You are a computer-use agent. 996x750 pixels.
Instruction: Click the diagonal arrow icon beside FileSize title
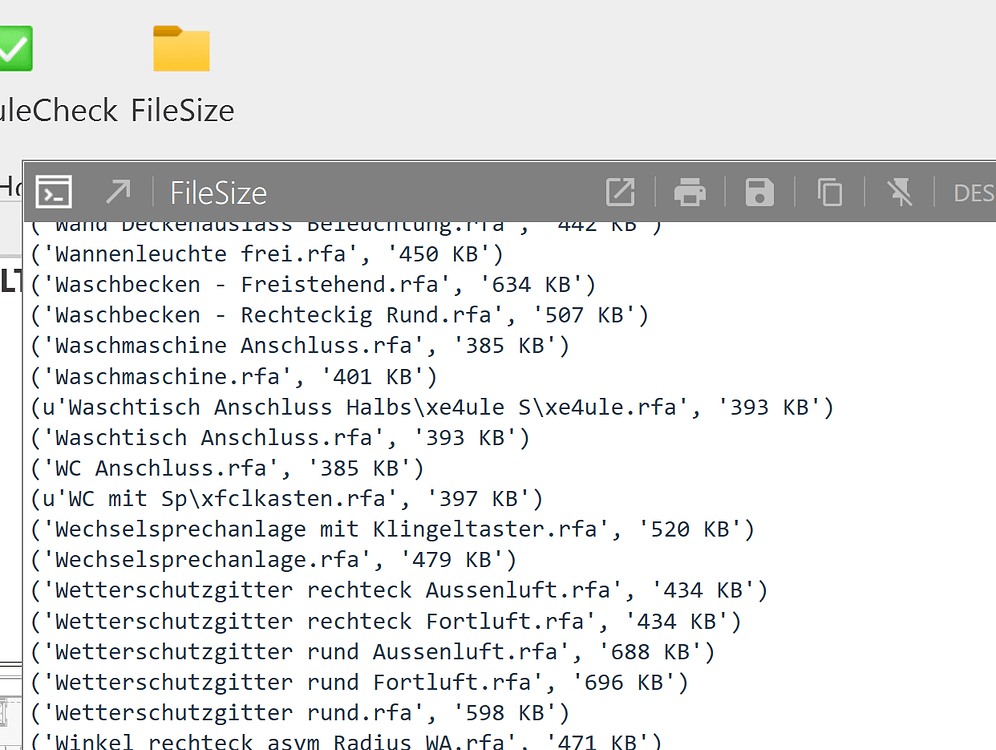118,191
